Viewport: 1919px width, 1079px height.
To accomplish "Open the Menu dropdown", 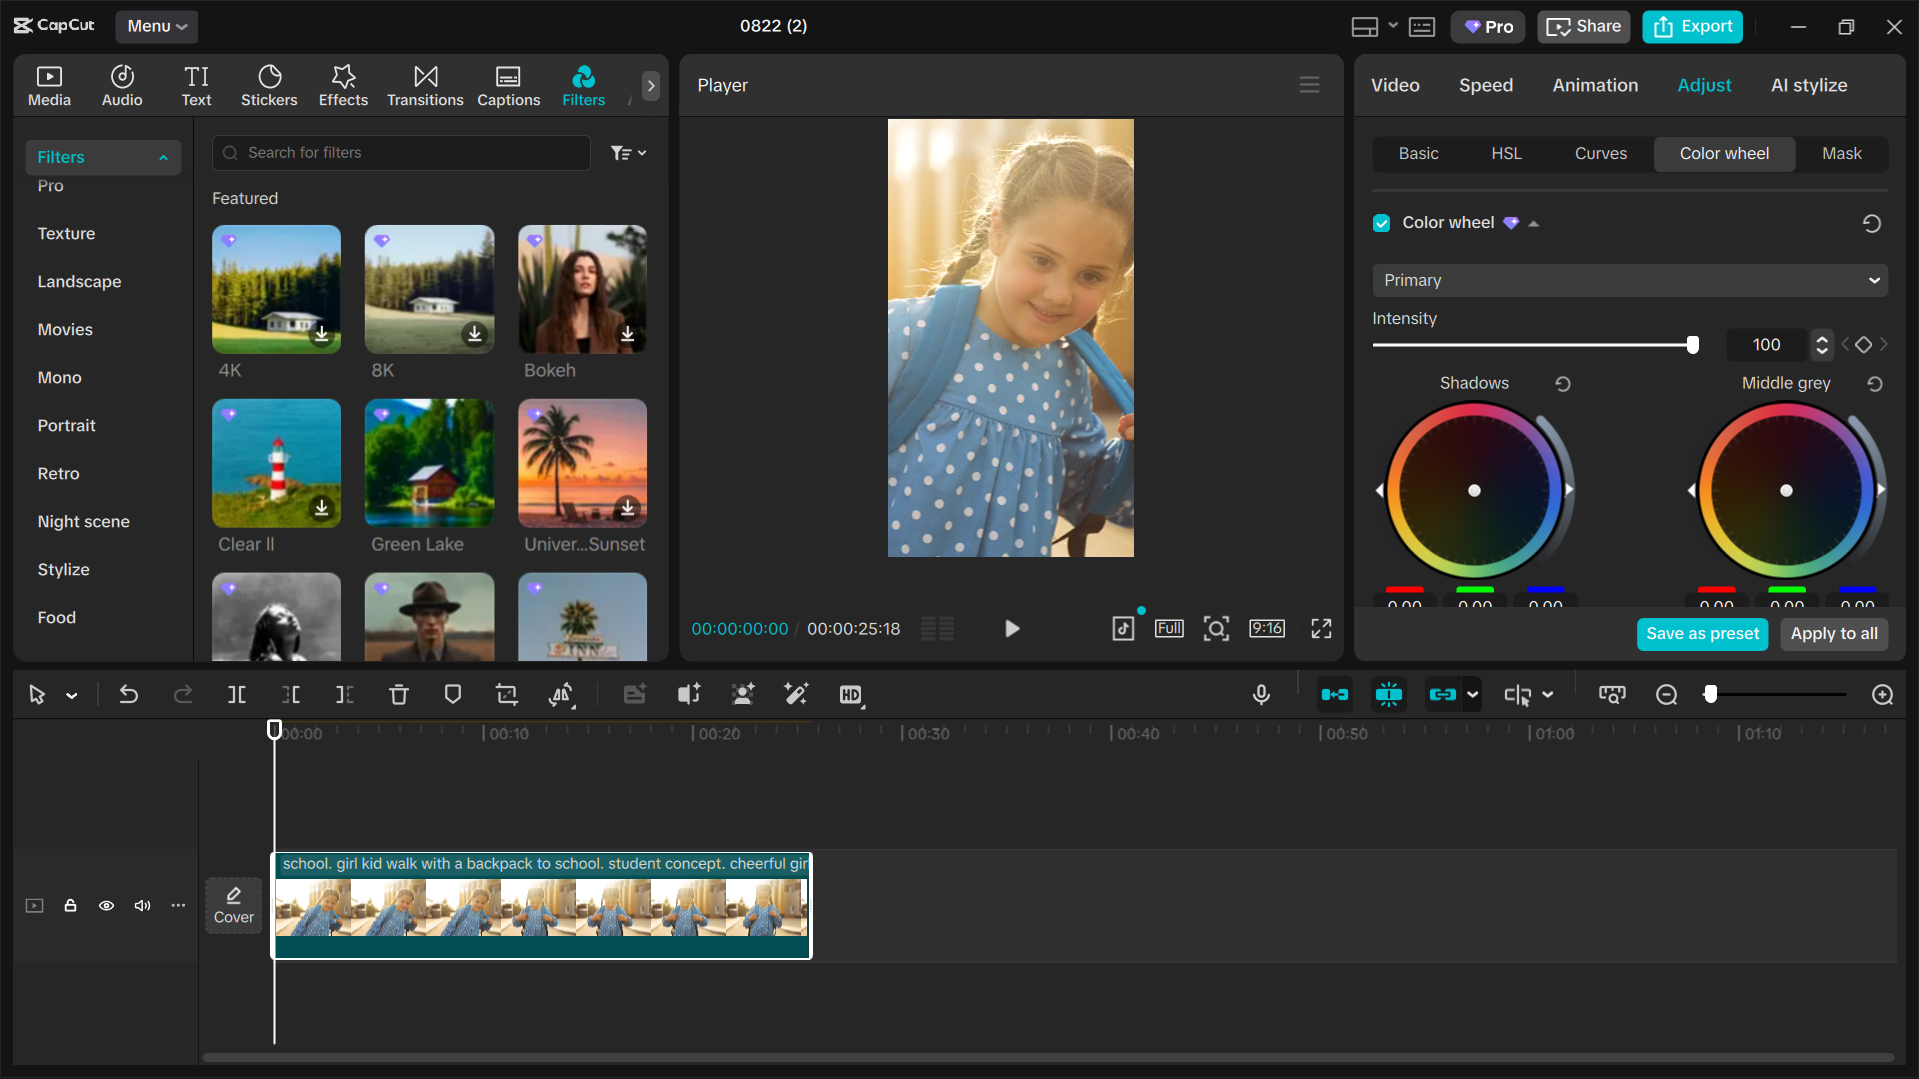I will (156, 26).
